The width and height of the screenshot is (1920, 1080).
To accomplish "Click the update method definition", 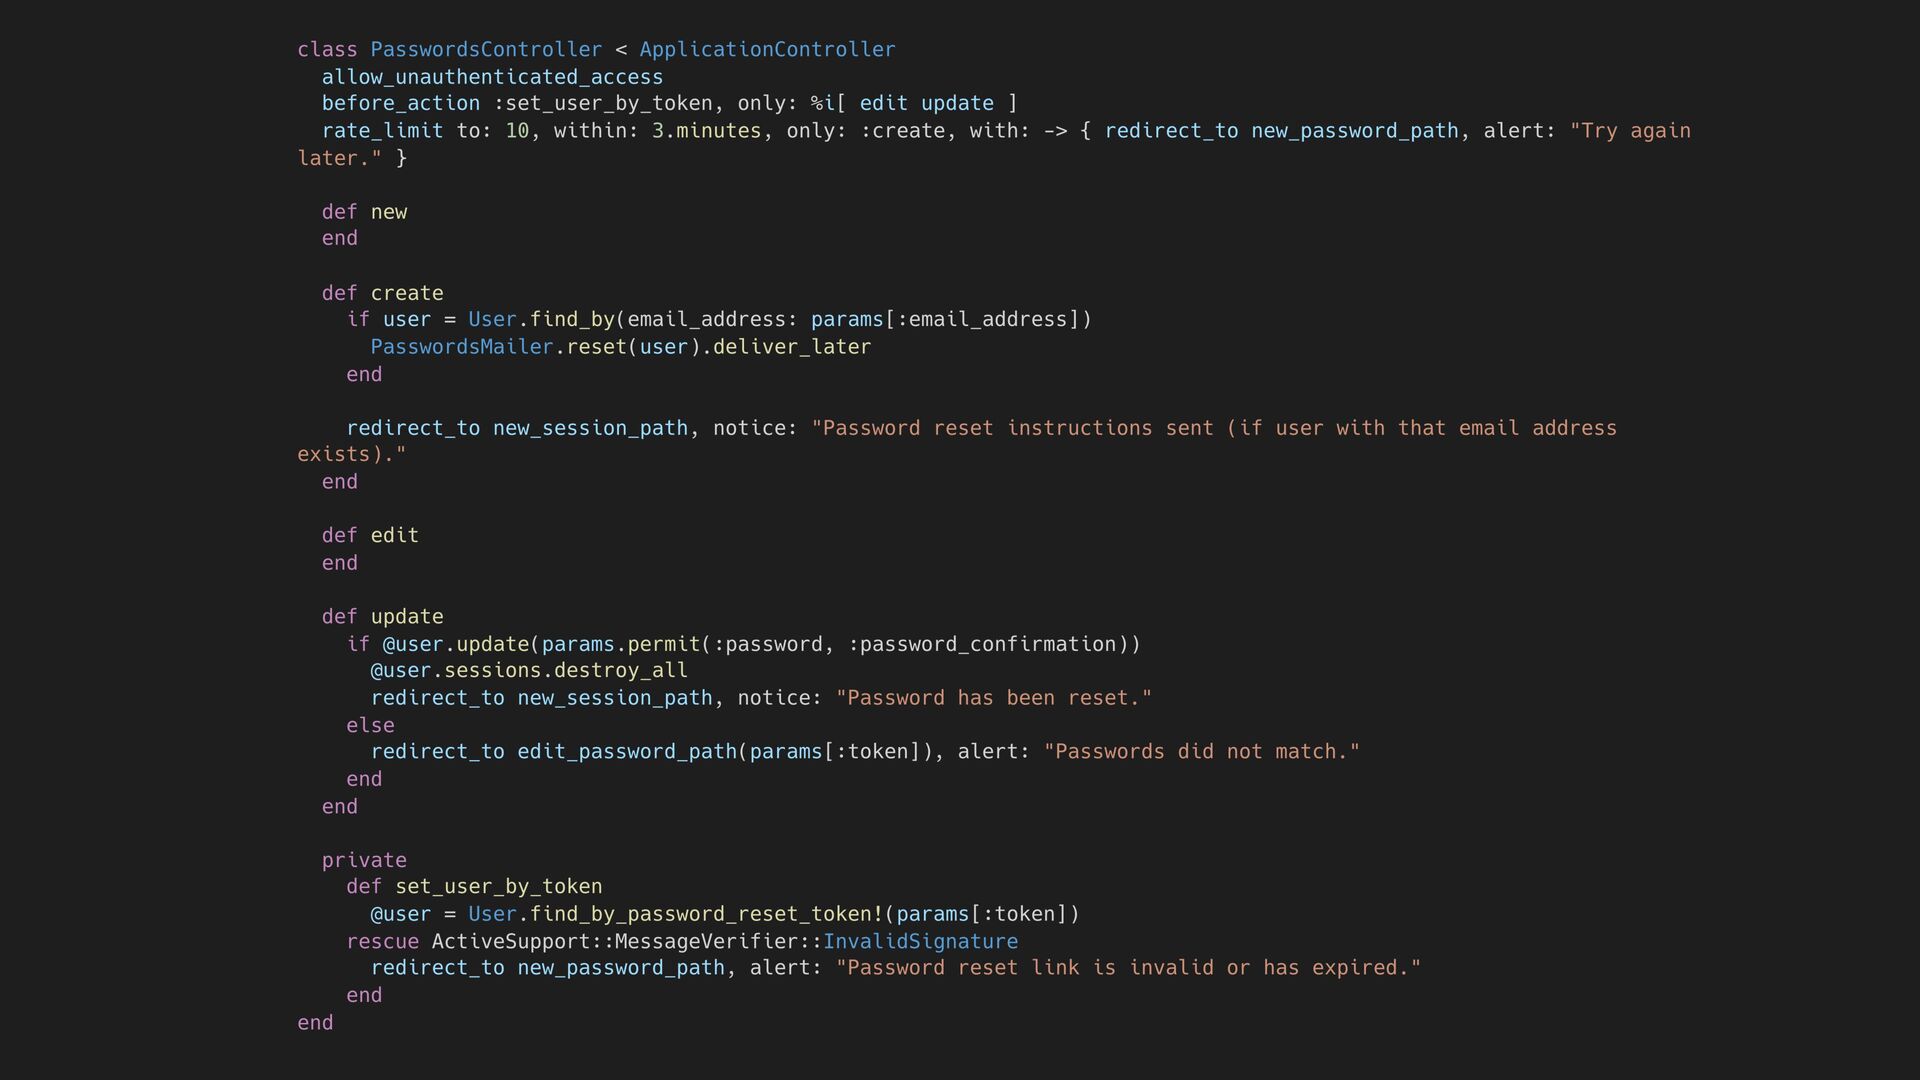I will pyautogui.click(x=407, y=617).
